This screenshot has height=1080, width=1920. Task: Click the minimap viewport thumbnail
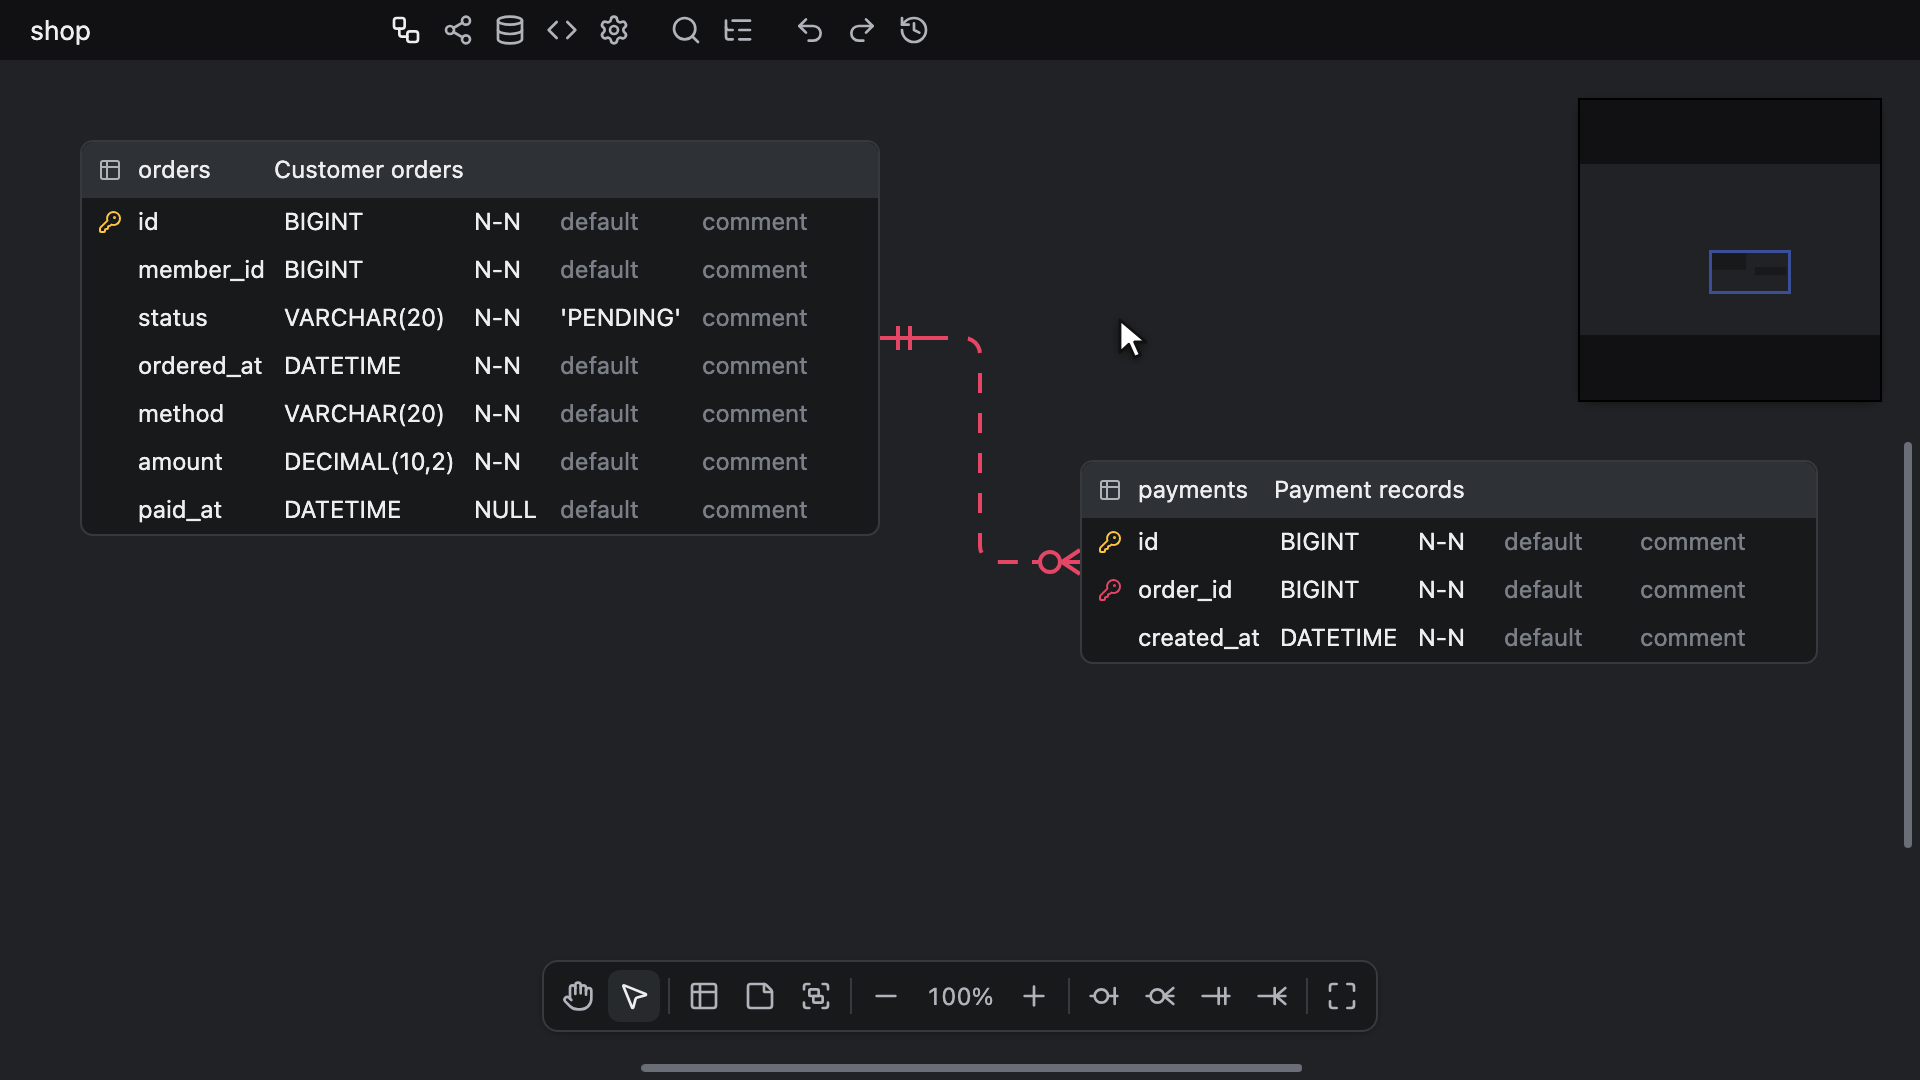point(1750,272)
